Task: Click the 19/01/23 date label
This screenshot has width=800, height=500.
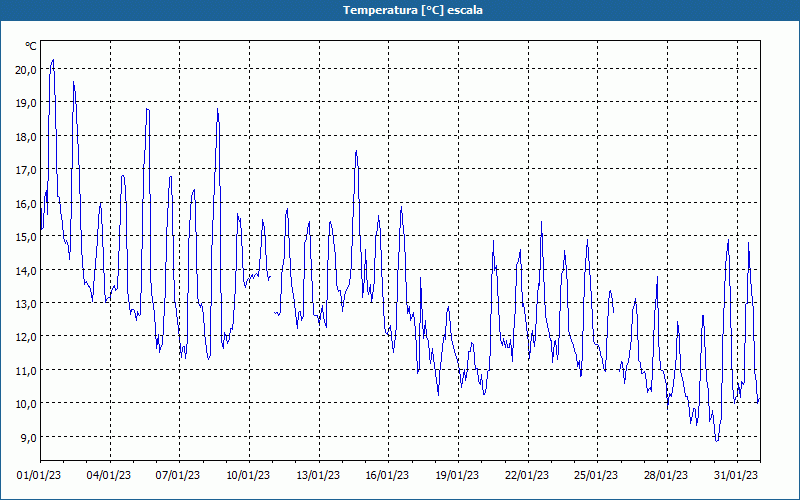Action: (x=457, y=476)
